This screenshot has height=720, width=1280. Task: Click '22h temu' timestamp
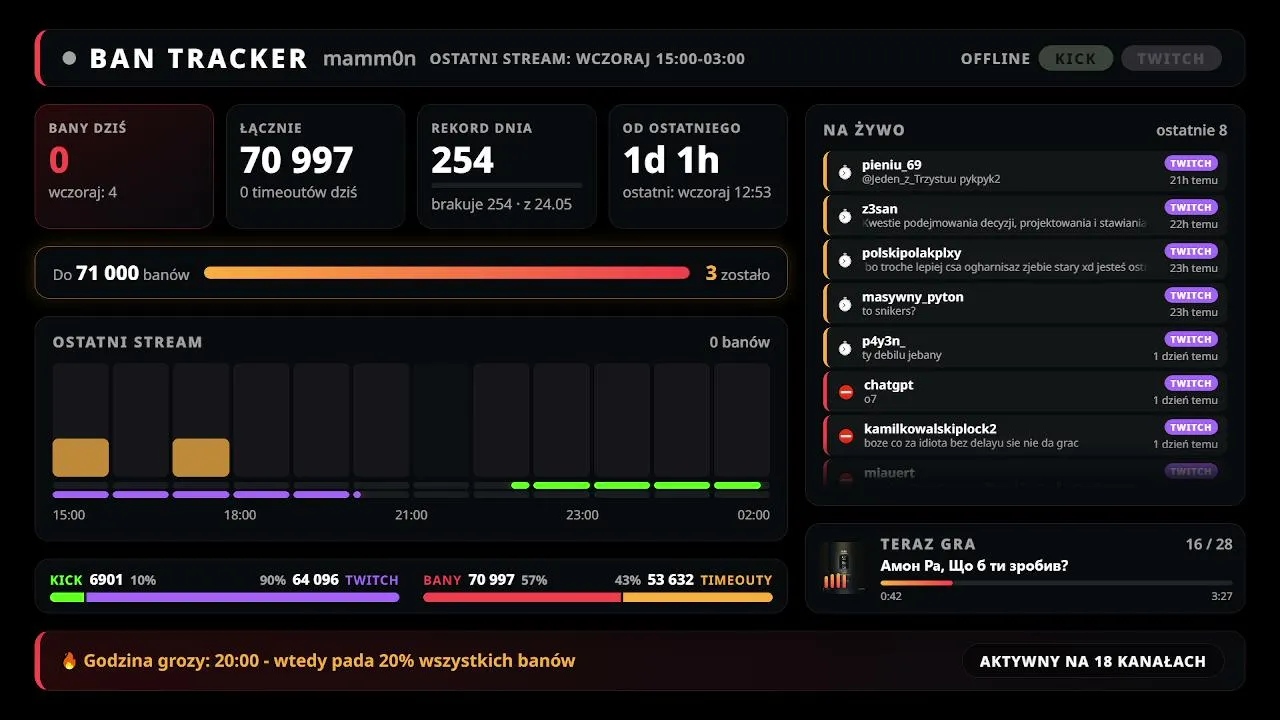1194,224
